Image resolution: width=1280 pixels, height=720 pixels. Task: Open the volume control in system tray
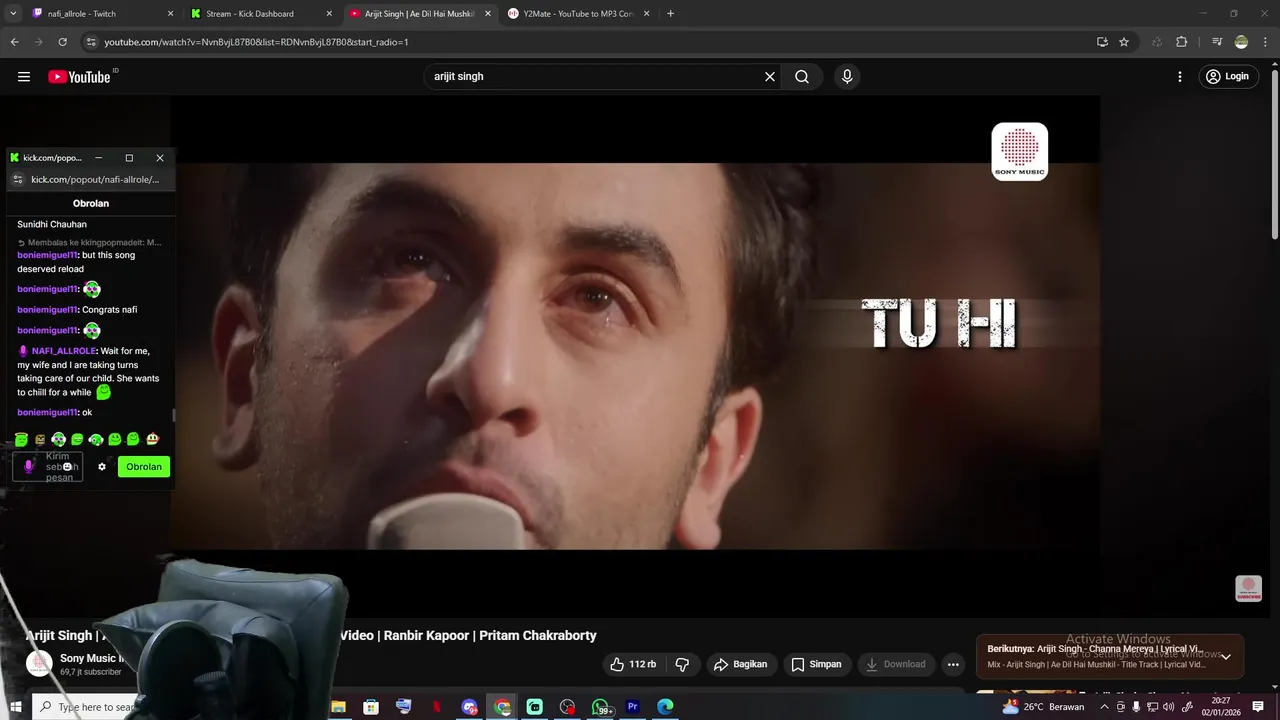(x=1168, y=707)
